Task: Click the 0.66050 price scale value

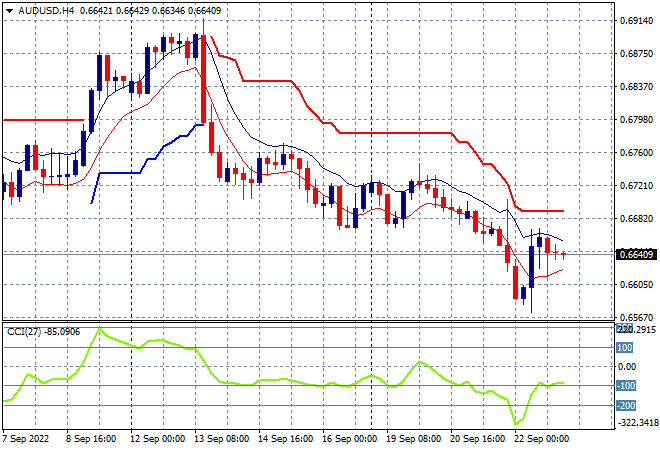Action: pos(636,285)
